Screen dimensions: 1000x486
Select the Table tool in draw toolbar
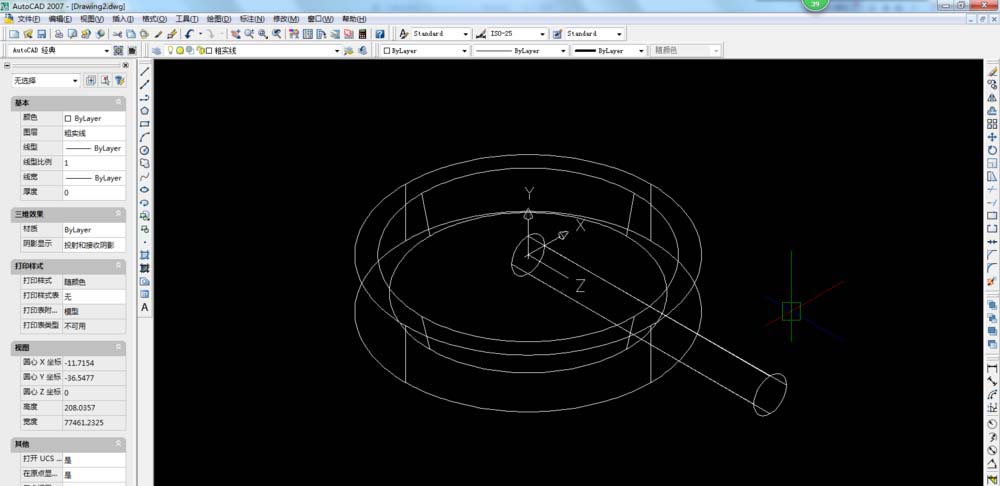(145, 294)
